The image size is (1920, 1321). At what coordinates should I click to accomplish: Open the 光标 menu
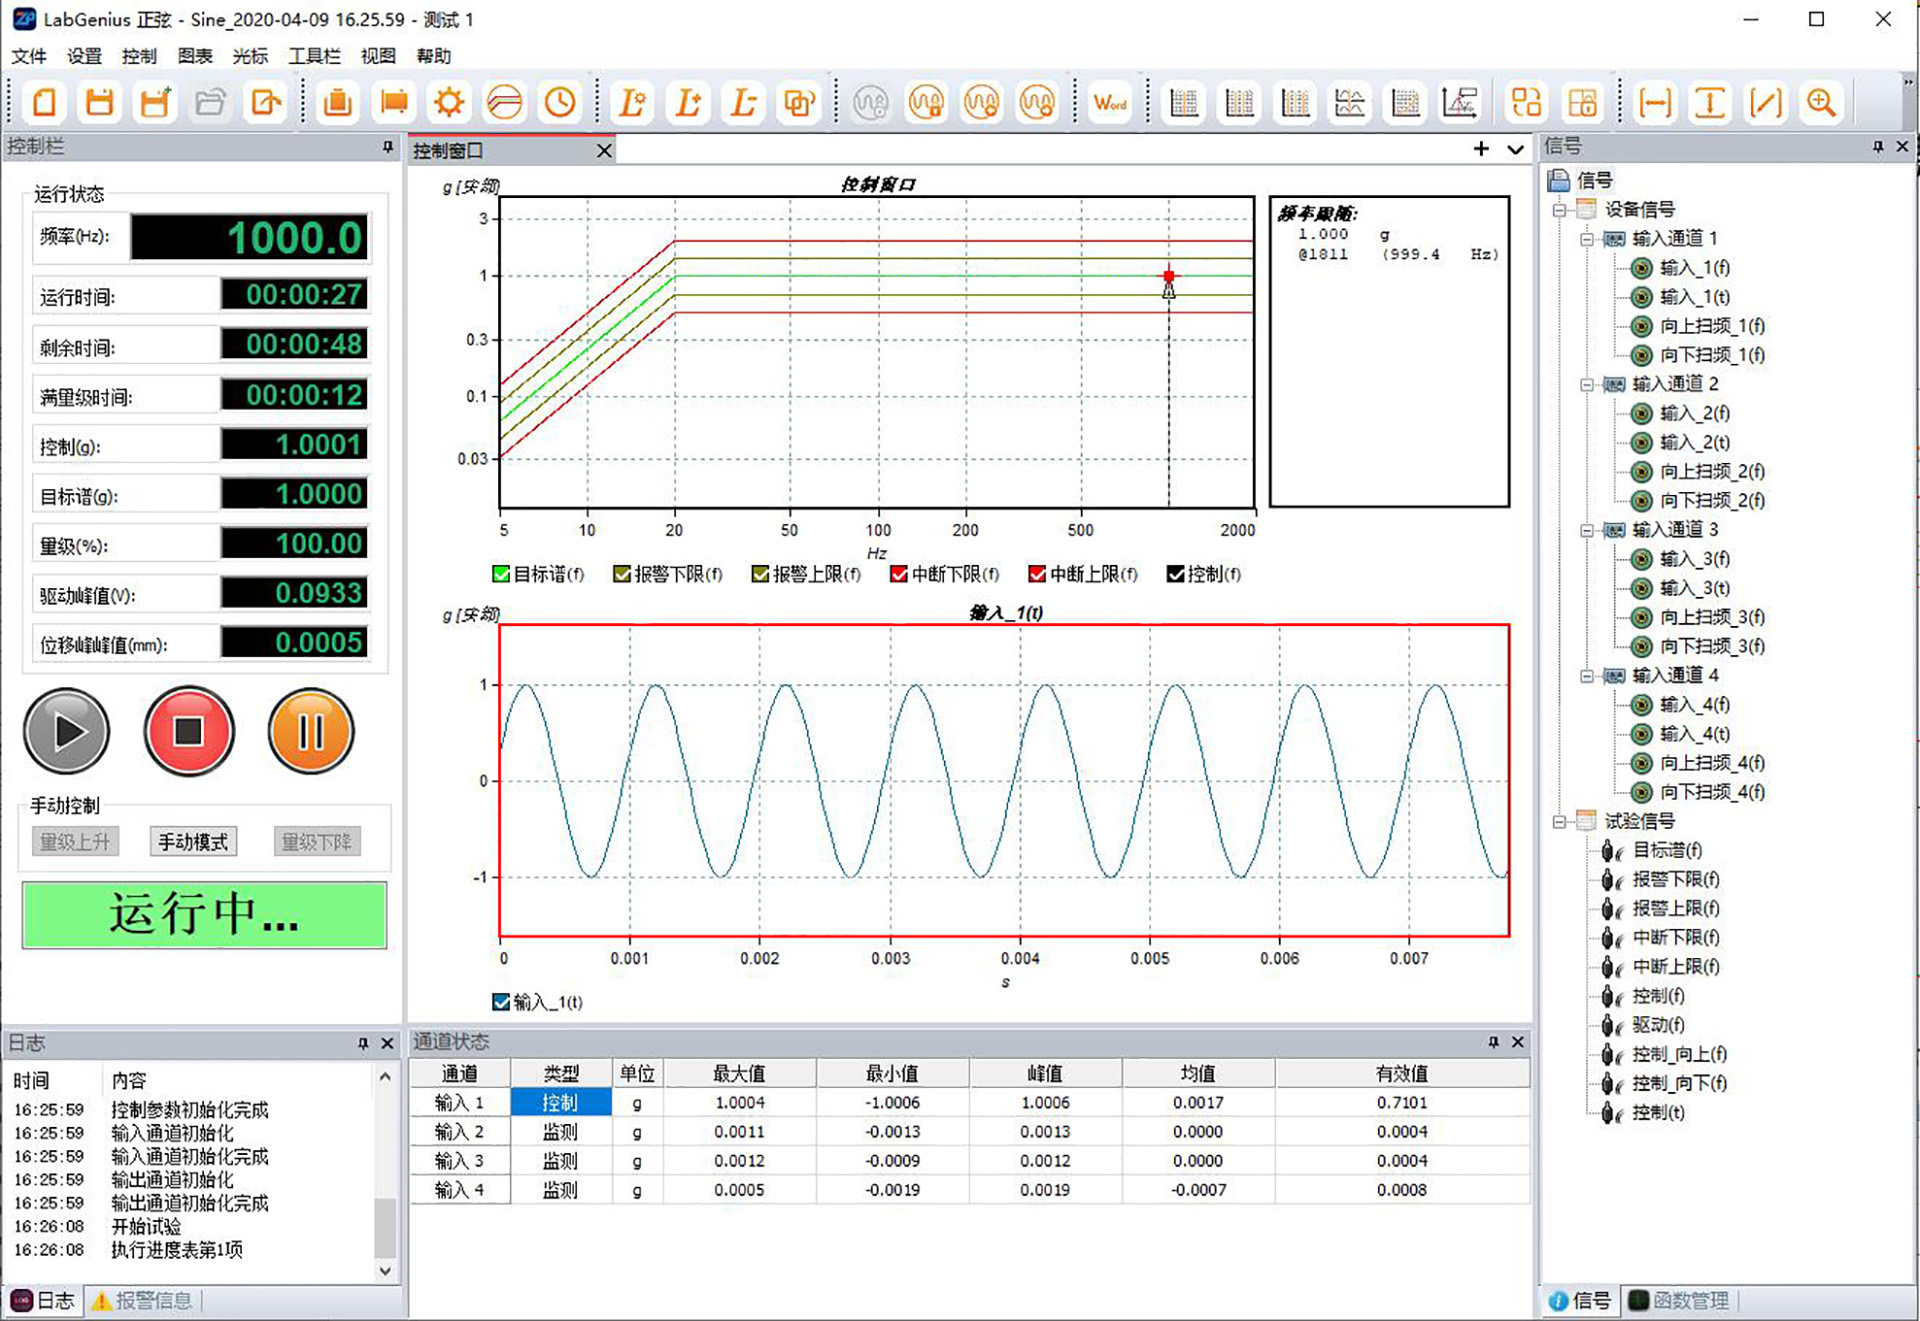(x=250, y=56)
